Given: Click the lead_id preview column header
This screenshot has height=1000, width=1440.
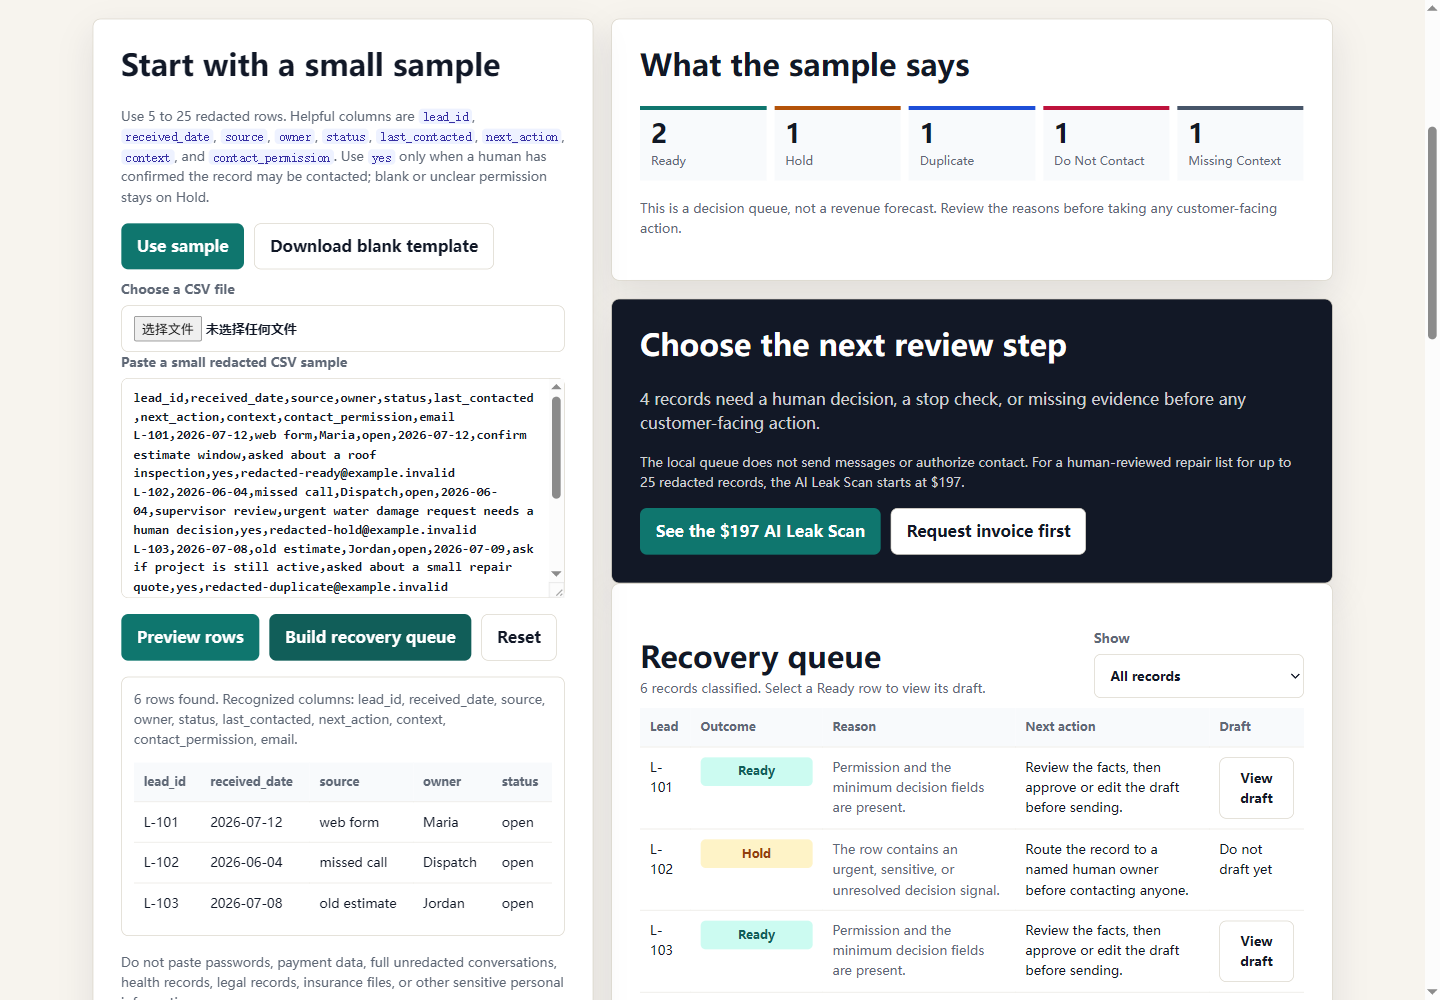Looking at the screenshot, I should pyautogui.click(x=165, y=782).
